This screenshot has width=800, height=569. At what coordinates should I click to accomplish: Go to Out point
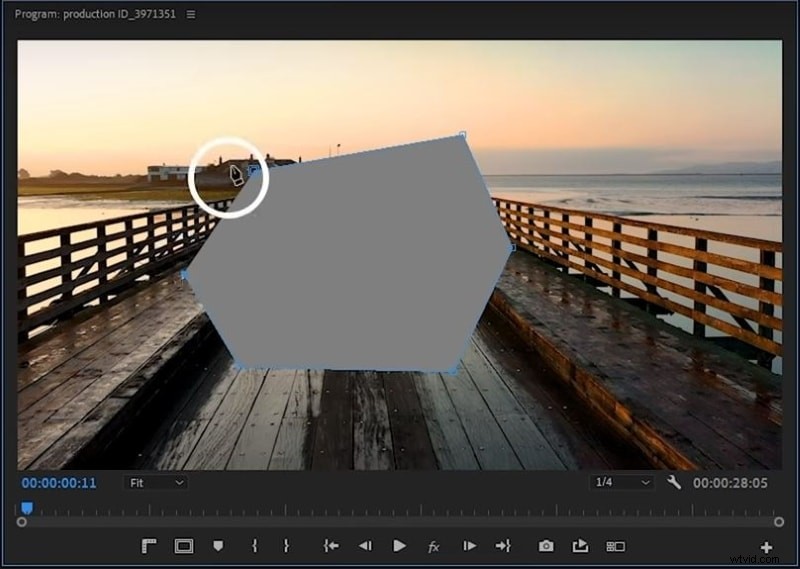coord(503,546)
